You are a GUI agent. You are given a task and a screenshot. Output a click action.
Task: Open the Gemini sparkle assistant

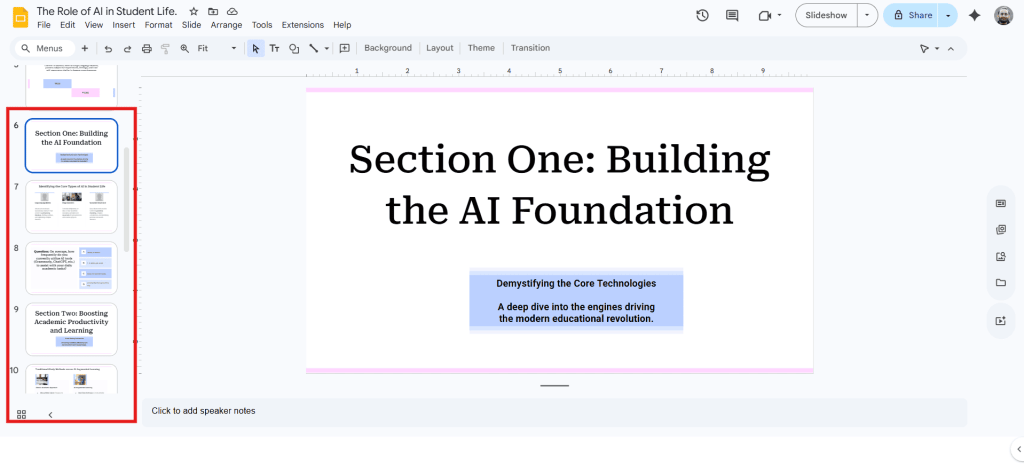pos(974,15)
